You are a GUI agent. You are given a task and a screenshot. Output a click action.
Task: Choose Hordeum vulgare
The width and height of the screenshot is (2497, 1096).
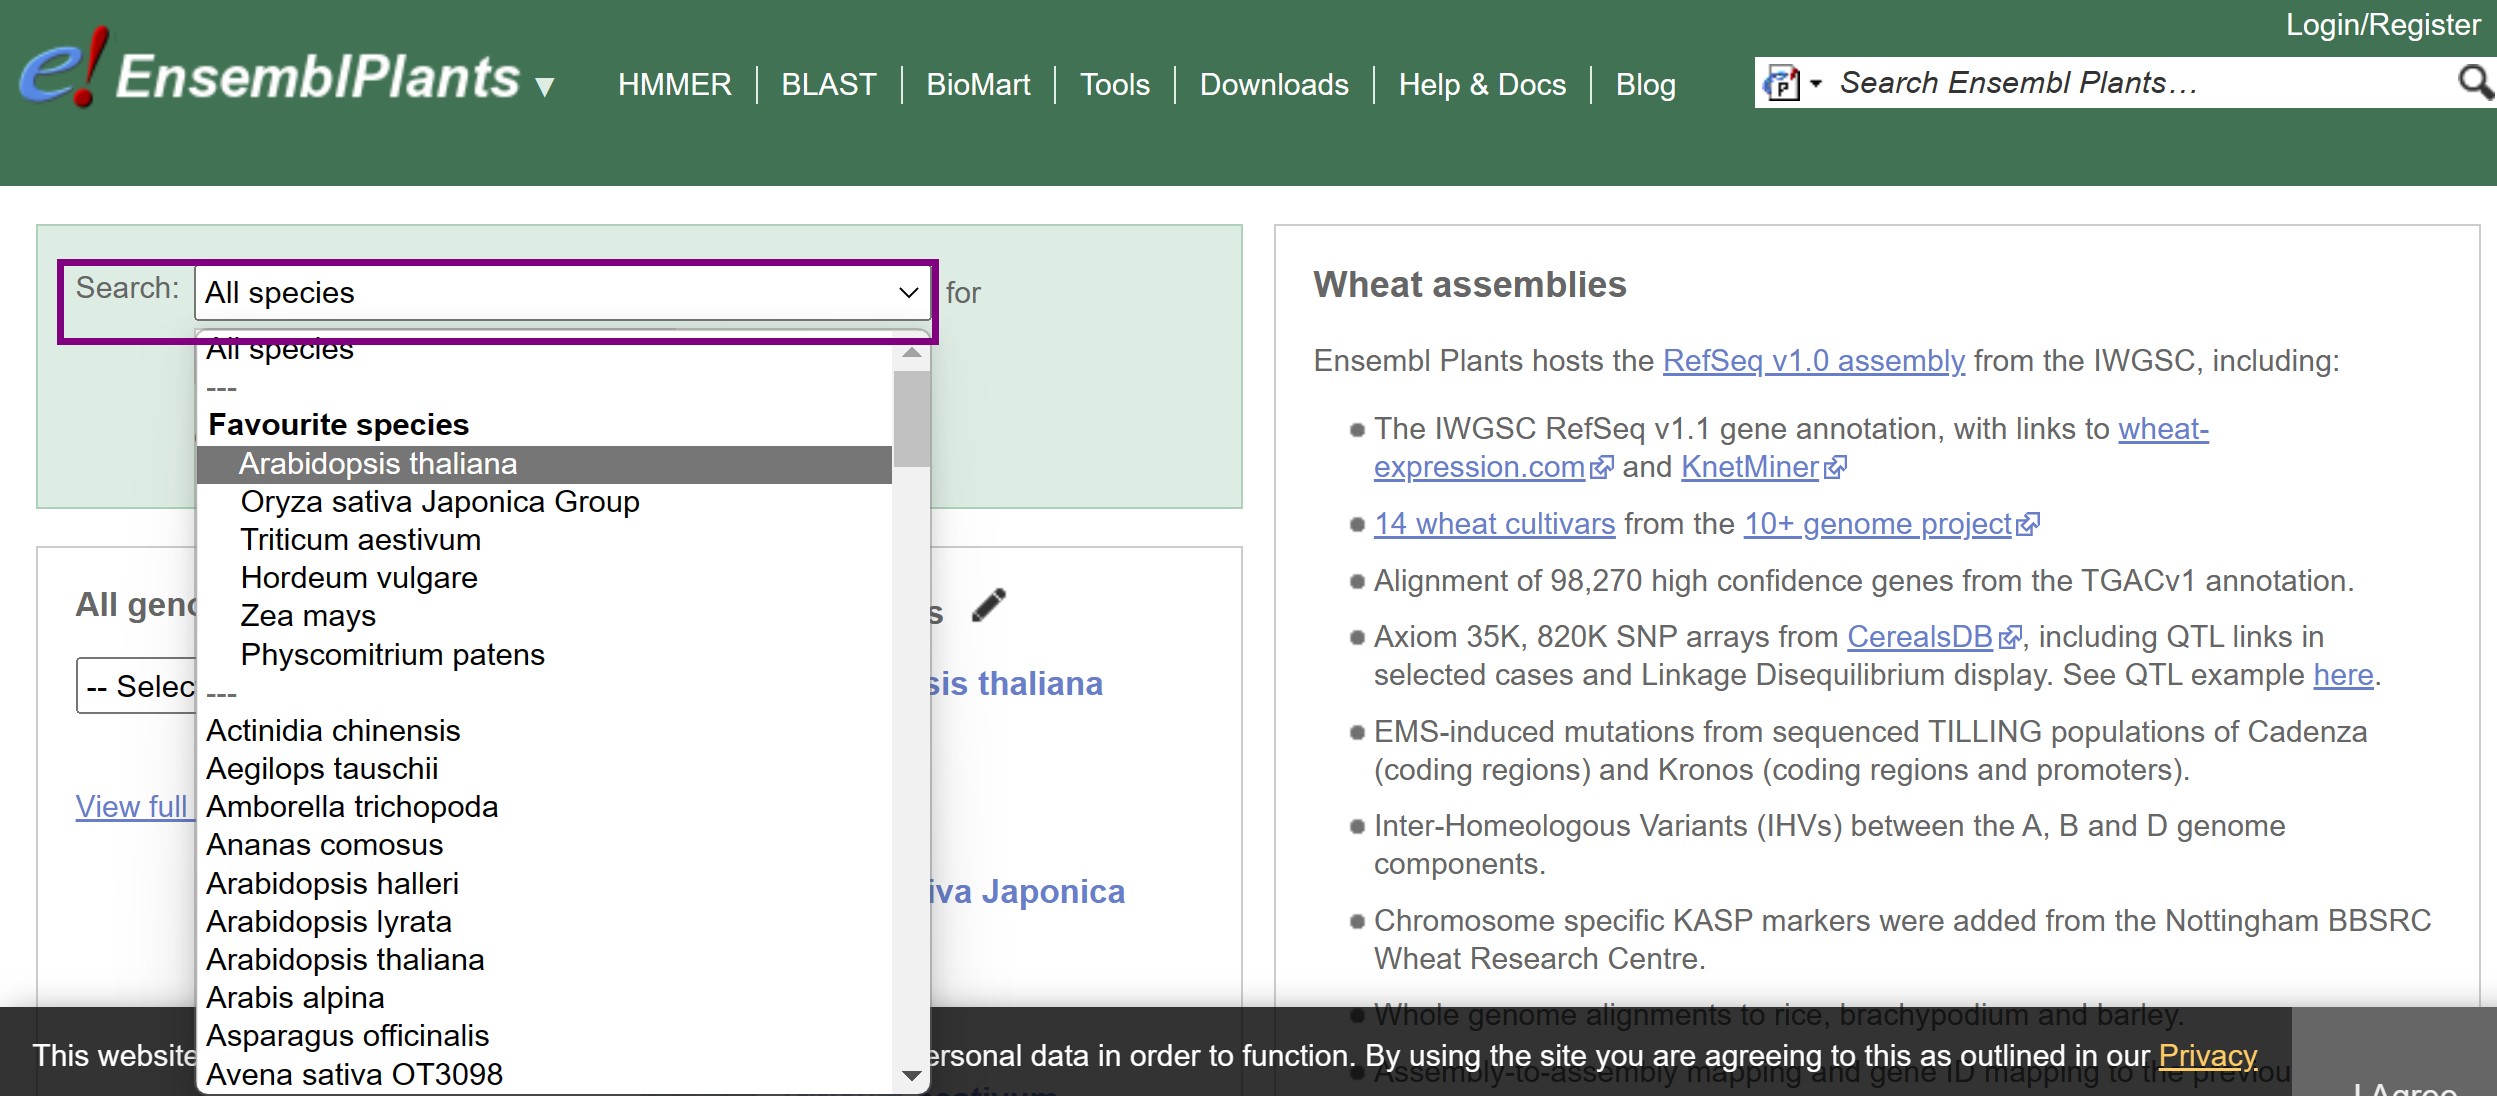pyautogui.click(x=544, y=578)
